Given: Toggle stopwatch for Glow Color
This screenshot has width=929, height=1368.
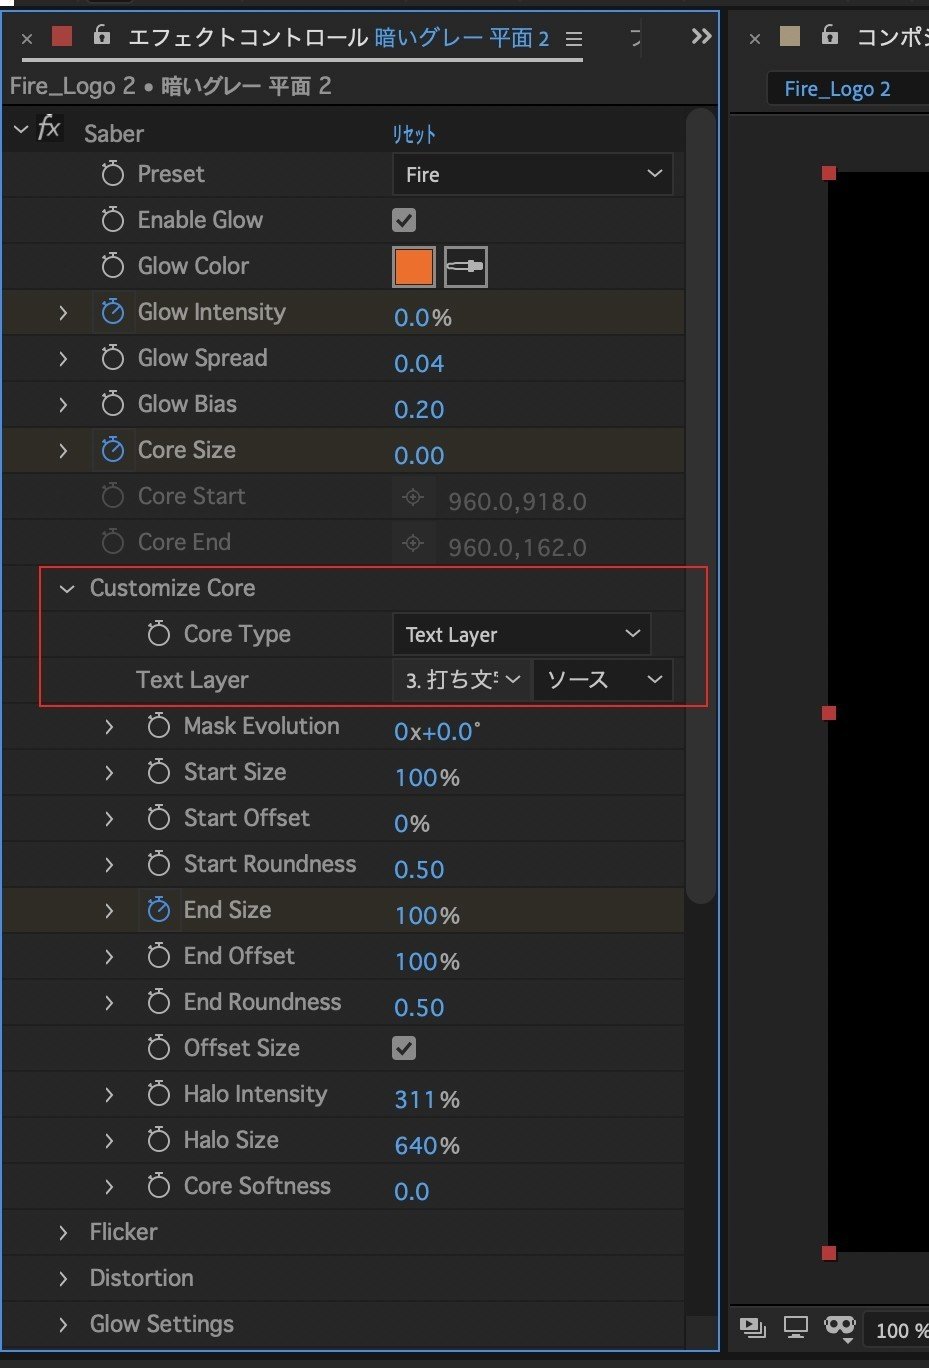Looking at the screenshot, I should [x=113, y=266].
